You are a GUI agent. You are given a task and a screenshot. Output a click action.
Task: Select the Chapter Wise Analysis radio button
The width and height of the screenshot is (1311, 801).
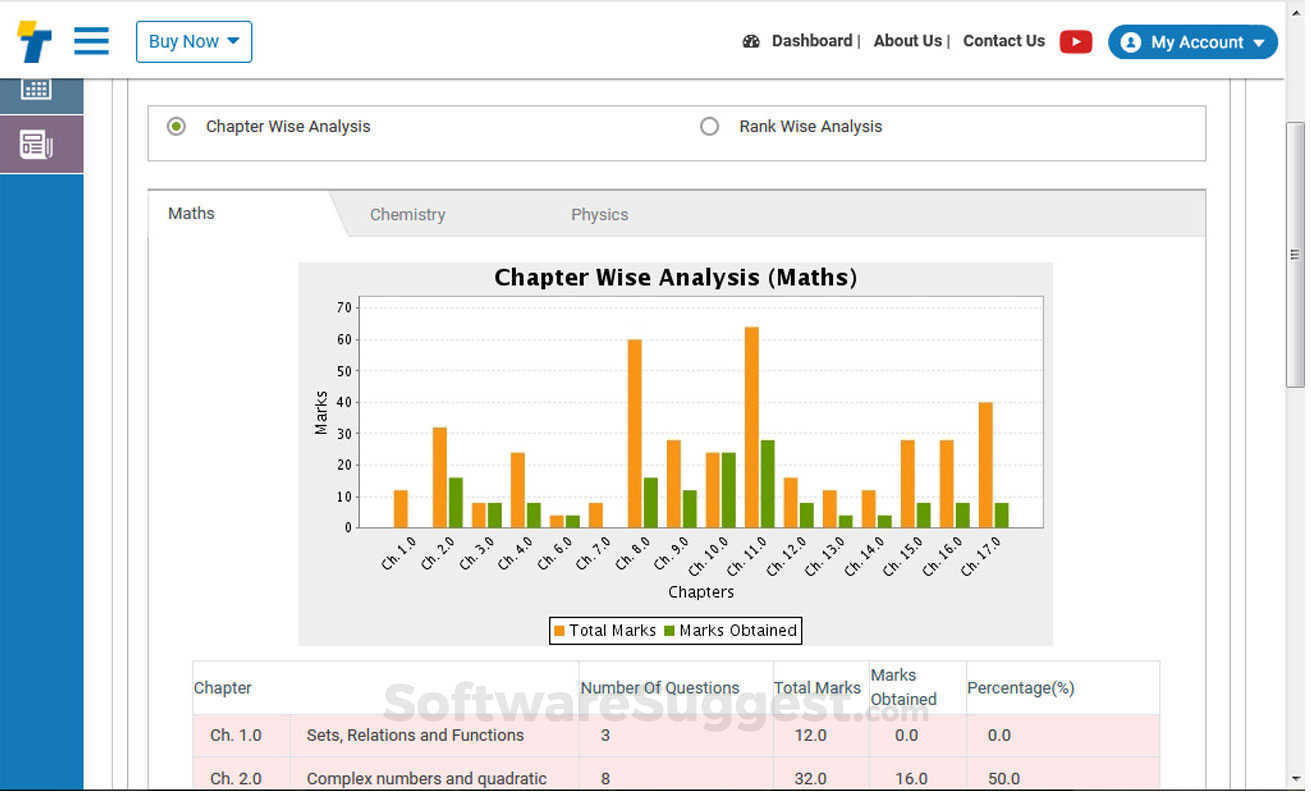[x=176, y=126]
